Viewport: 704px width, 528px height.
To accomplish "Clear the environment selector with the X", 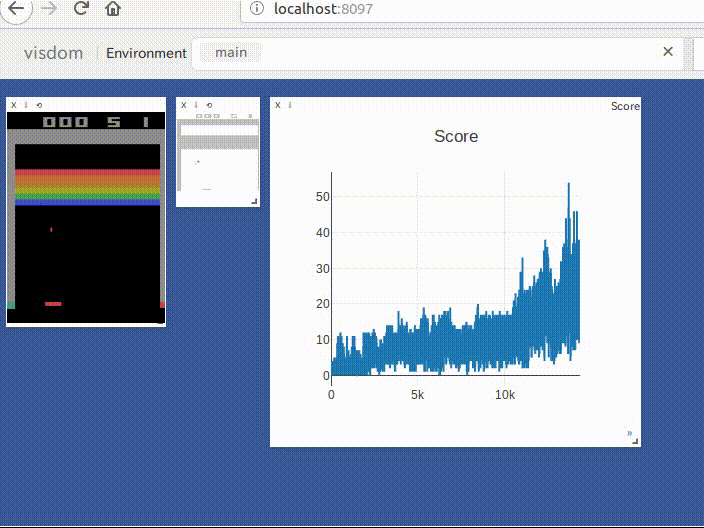I will pos(668,52).
